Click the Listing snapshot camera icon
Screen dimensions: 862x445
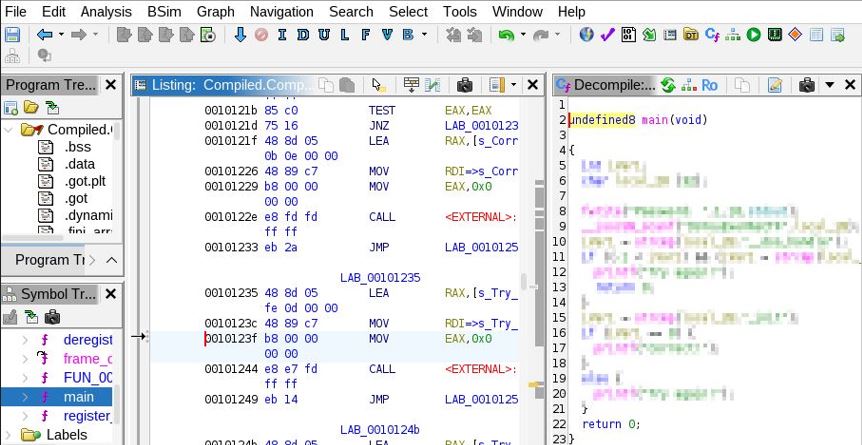pos(465,85)
